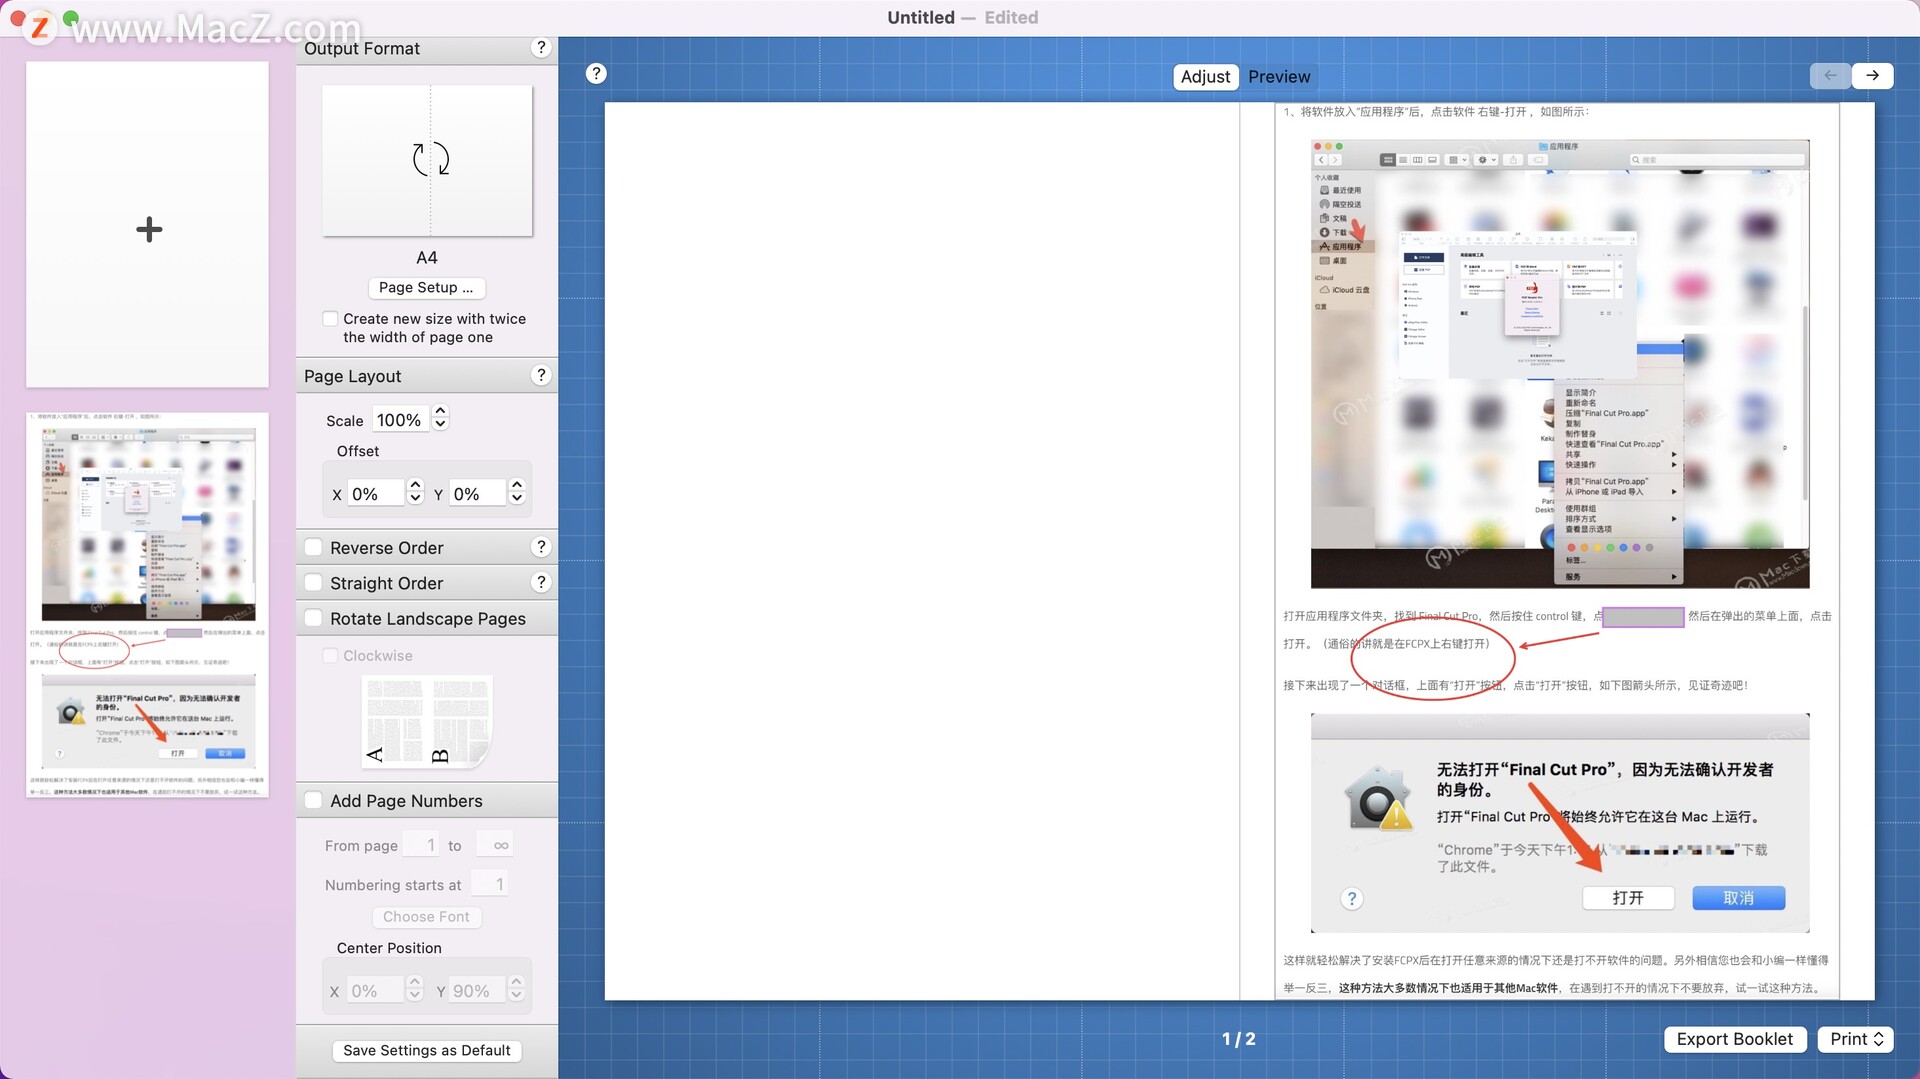
Task: Click the help icon beside Reverse Order
Action: [541, 547]
